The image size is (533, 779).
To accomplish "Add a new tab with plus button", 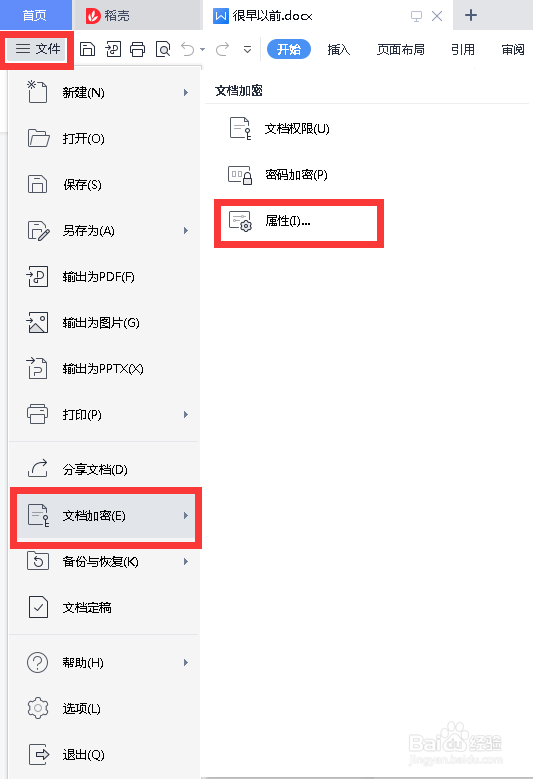I will pos(471,15).
